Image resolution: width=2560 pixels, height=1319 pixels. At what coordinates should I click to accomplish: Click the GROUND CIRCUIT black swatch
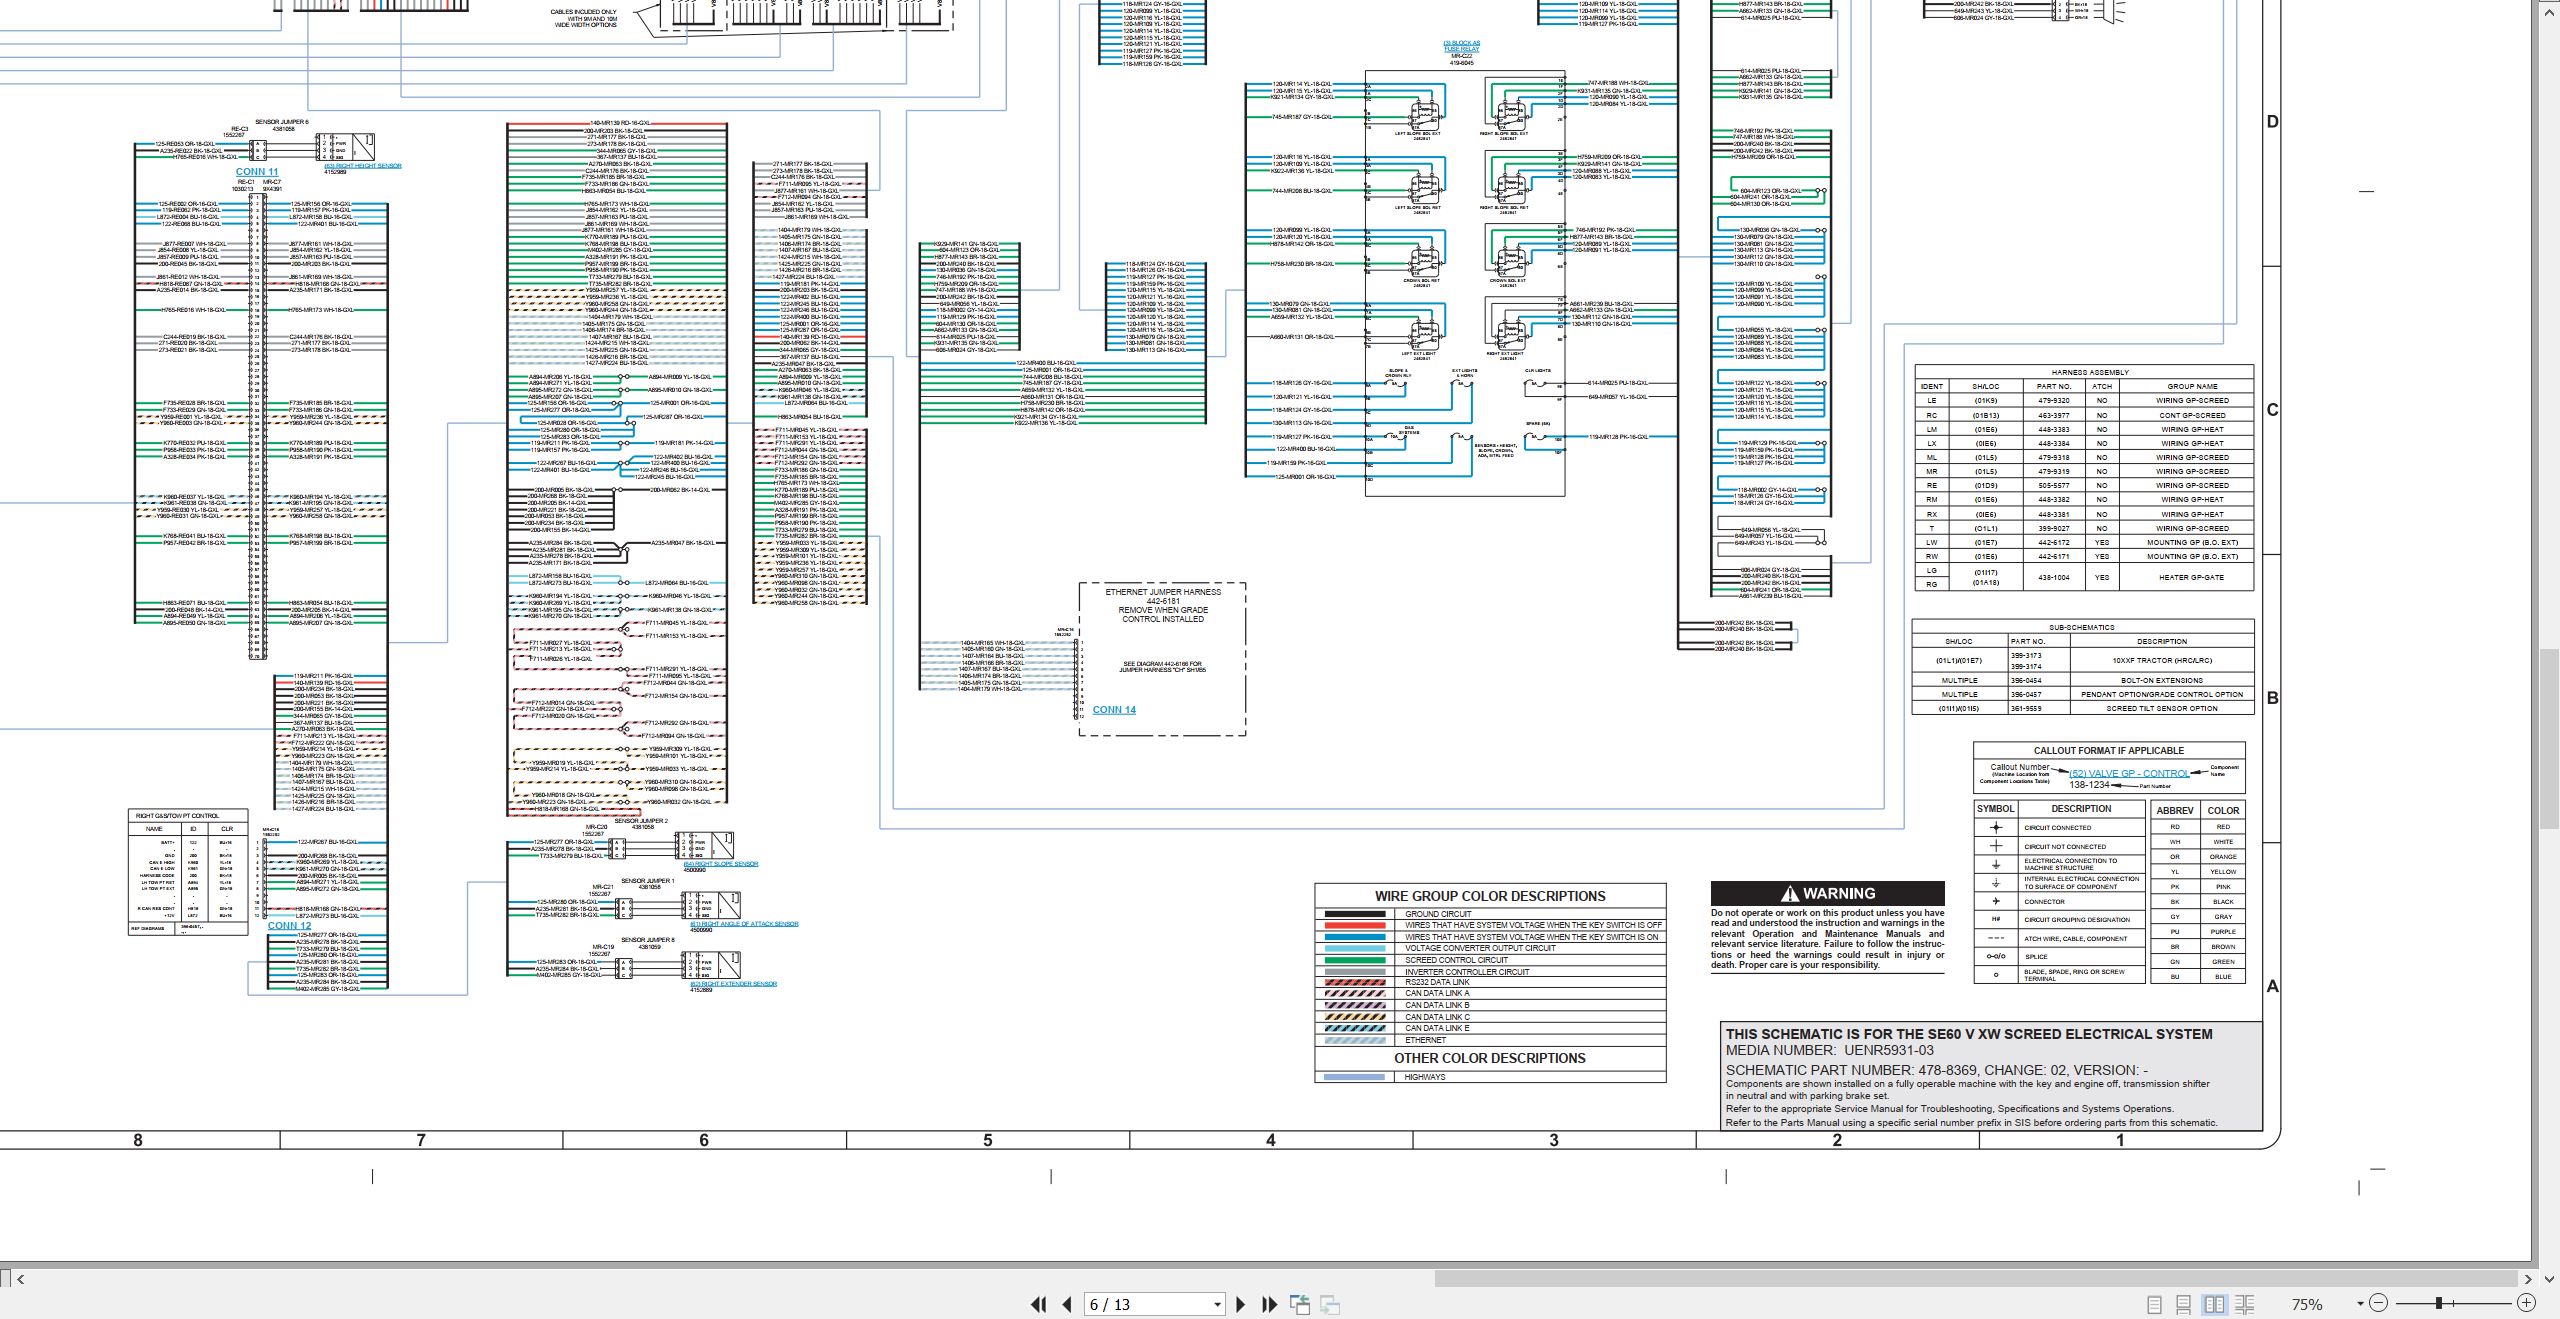(1354, 914)
